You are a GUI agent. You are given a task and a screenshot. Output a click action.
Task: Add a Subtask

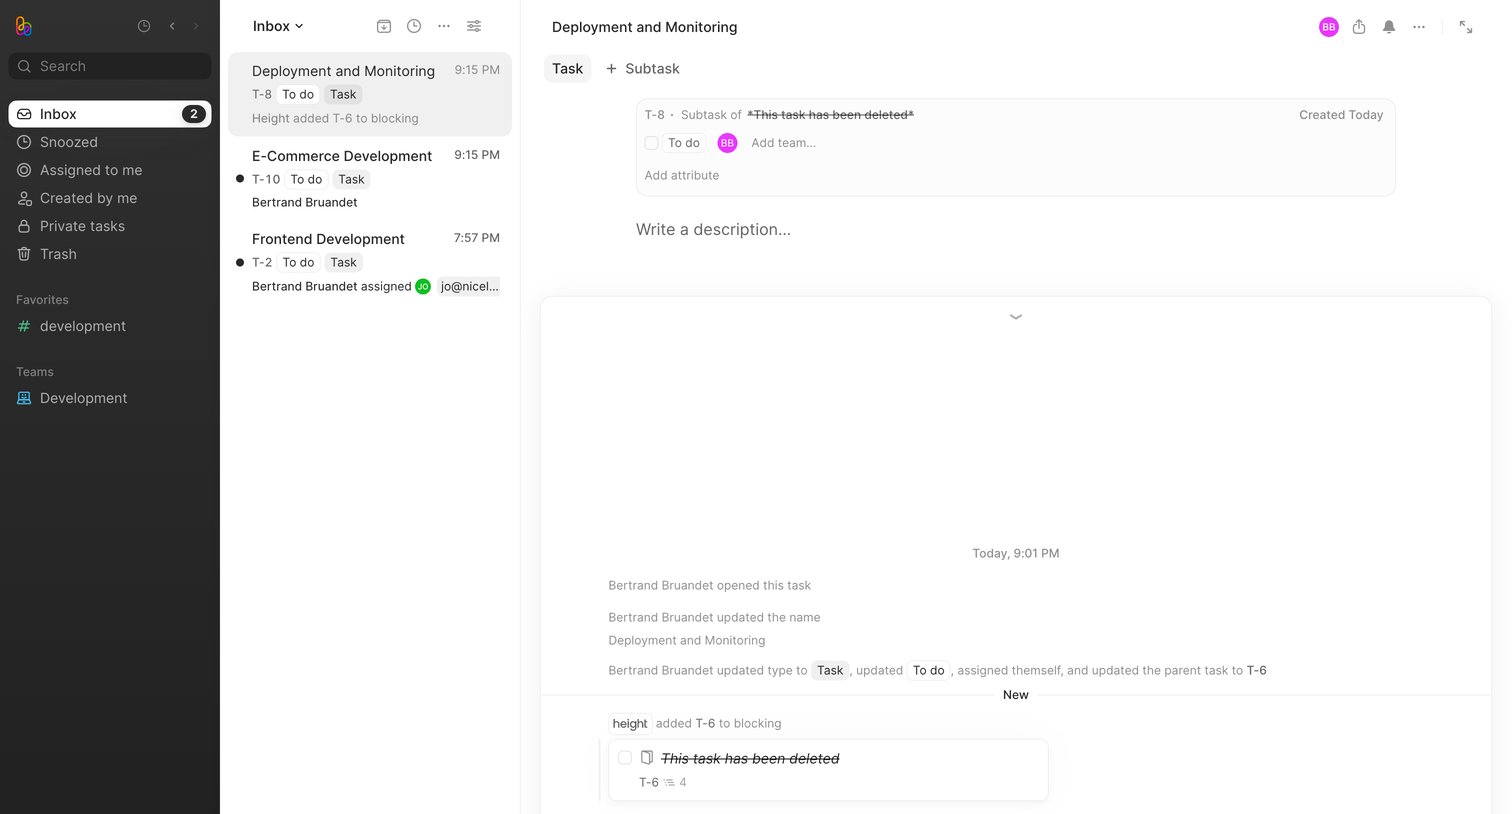pos(642,69)
